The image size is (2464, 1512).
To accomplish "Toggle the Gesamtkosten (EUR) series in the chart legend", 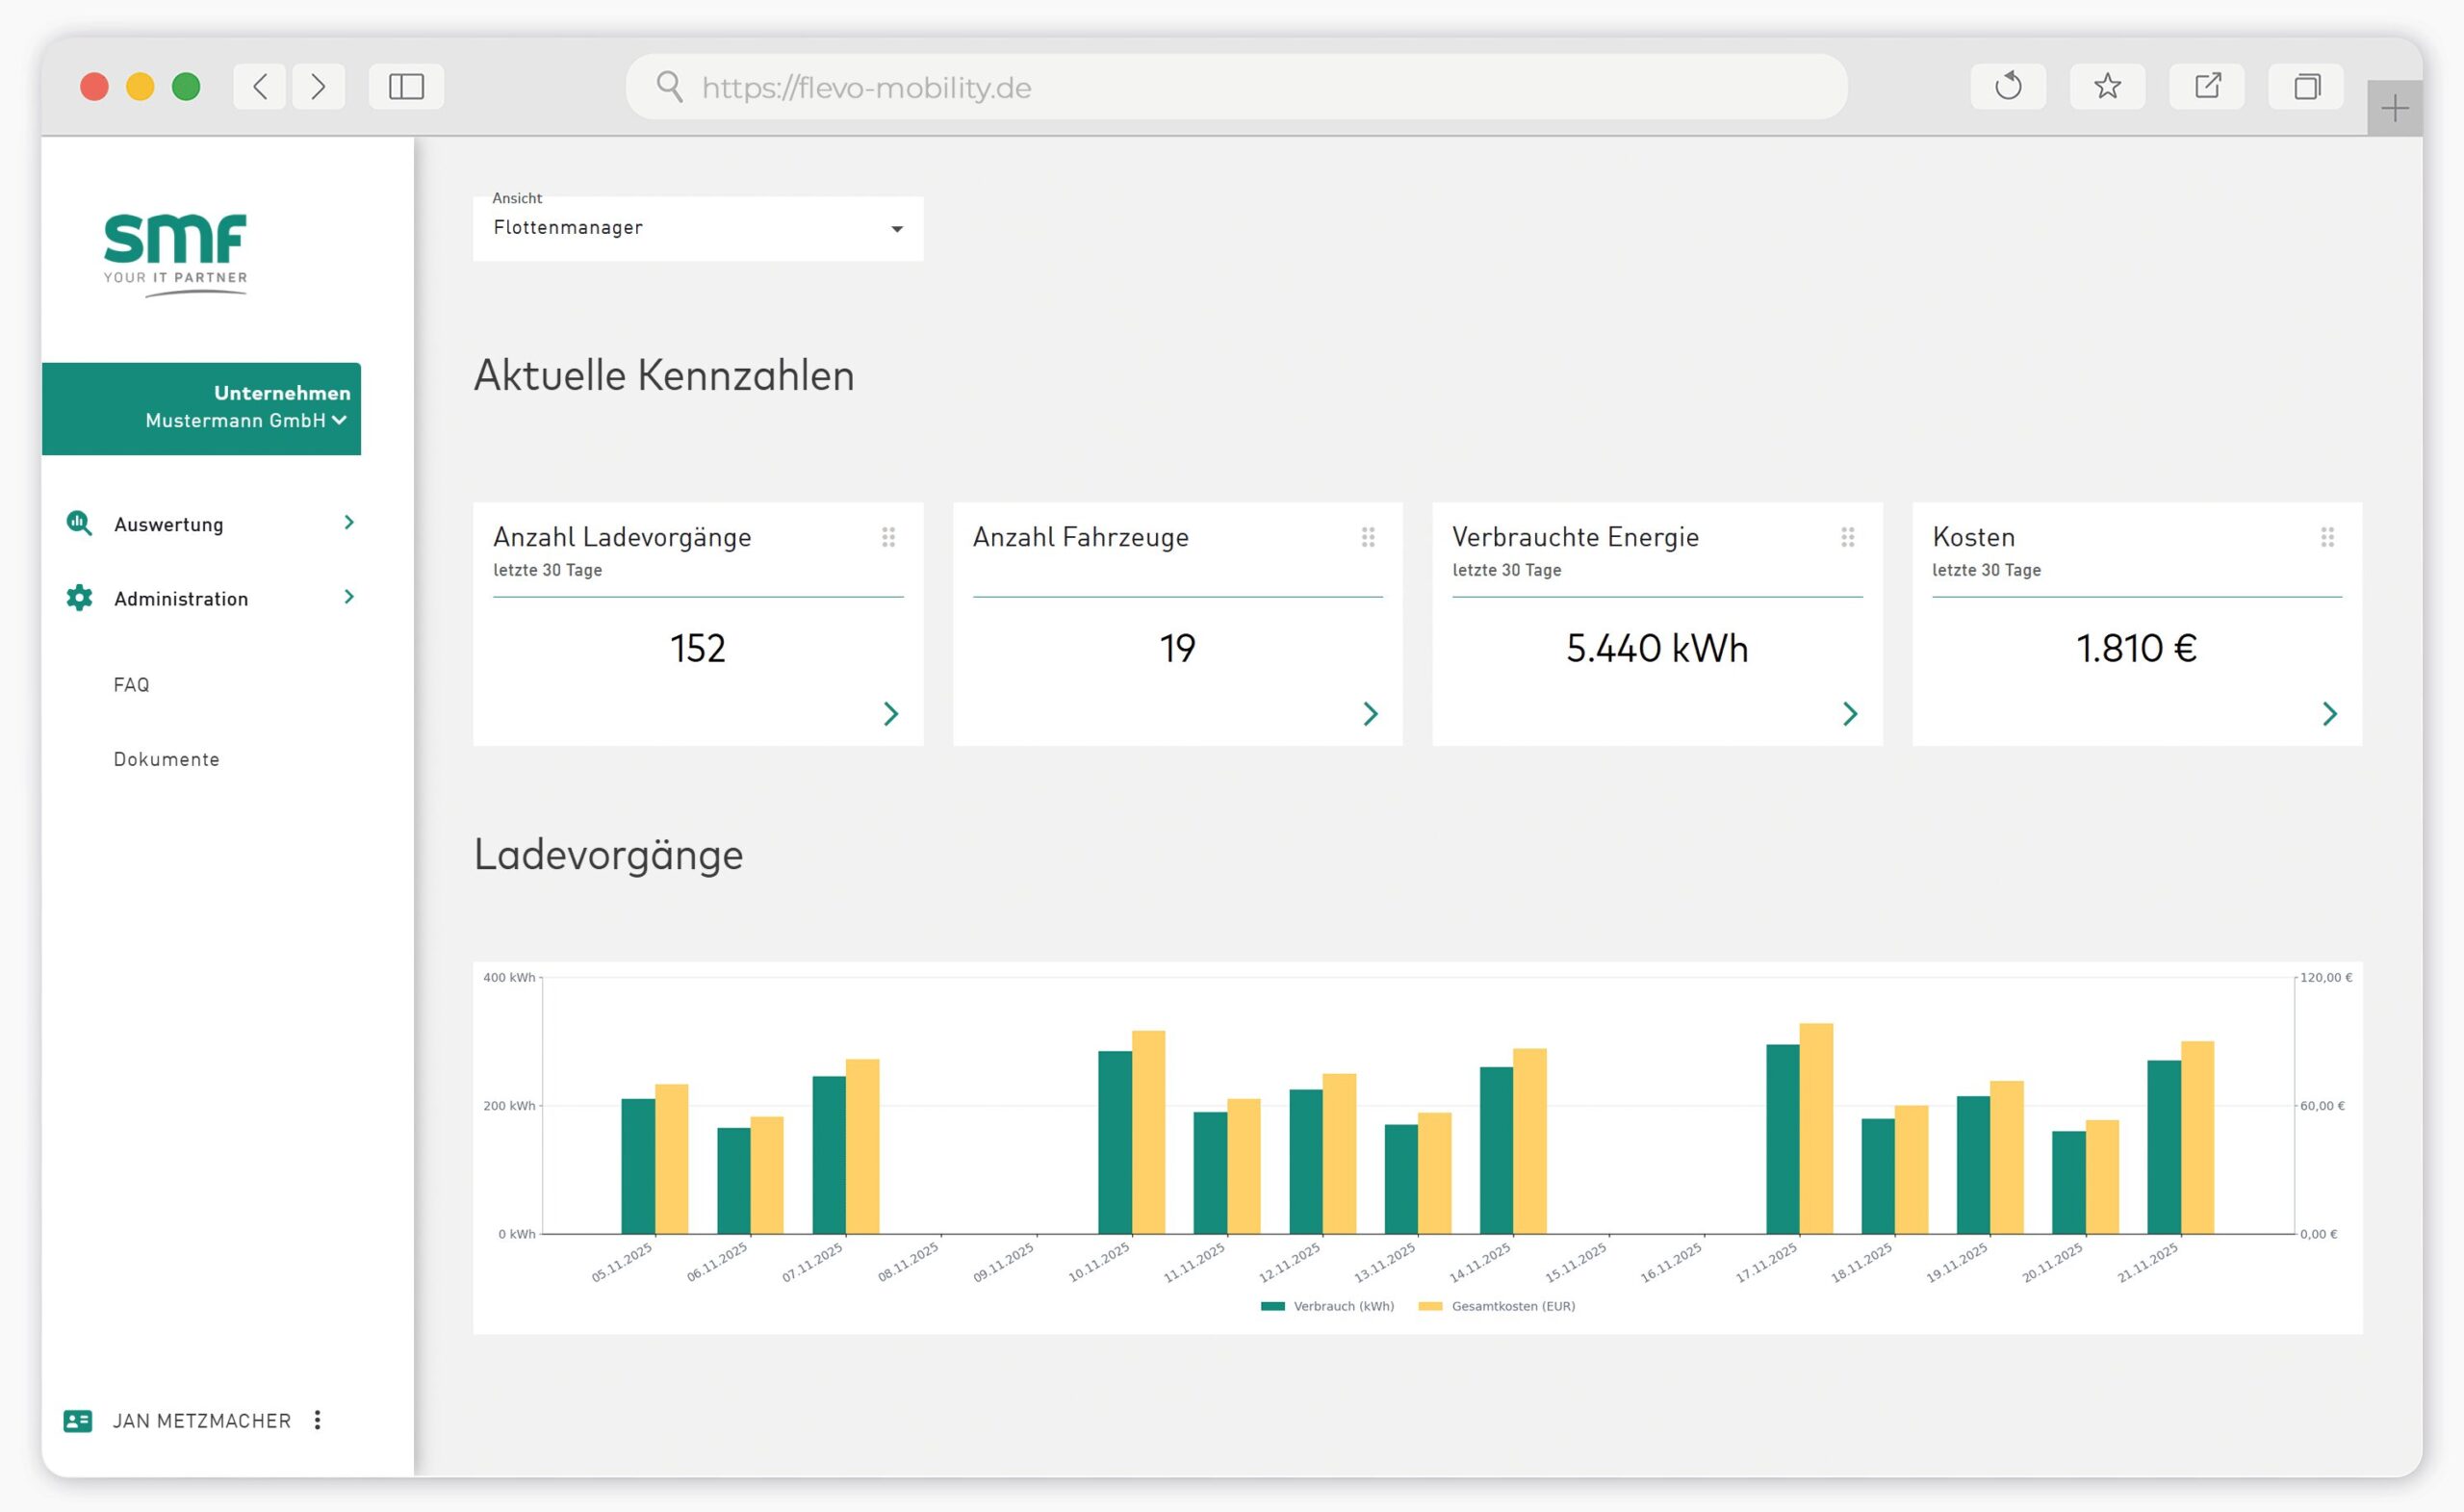I will tap(1497, 1306).
